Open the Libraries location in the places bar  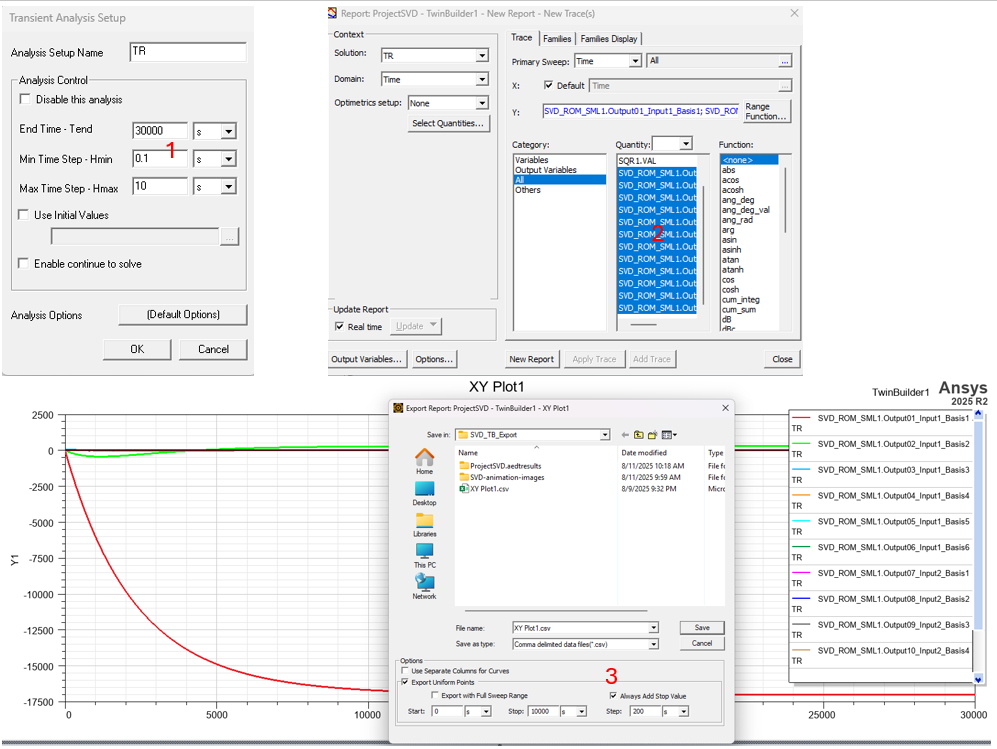click(x=424, y=525)
